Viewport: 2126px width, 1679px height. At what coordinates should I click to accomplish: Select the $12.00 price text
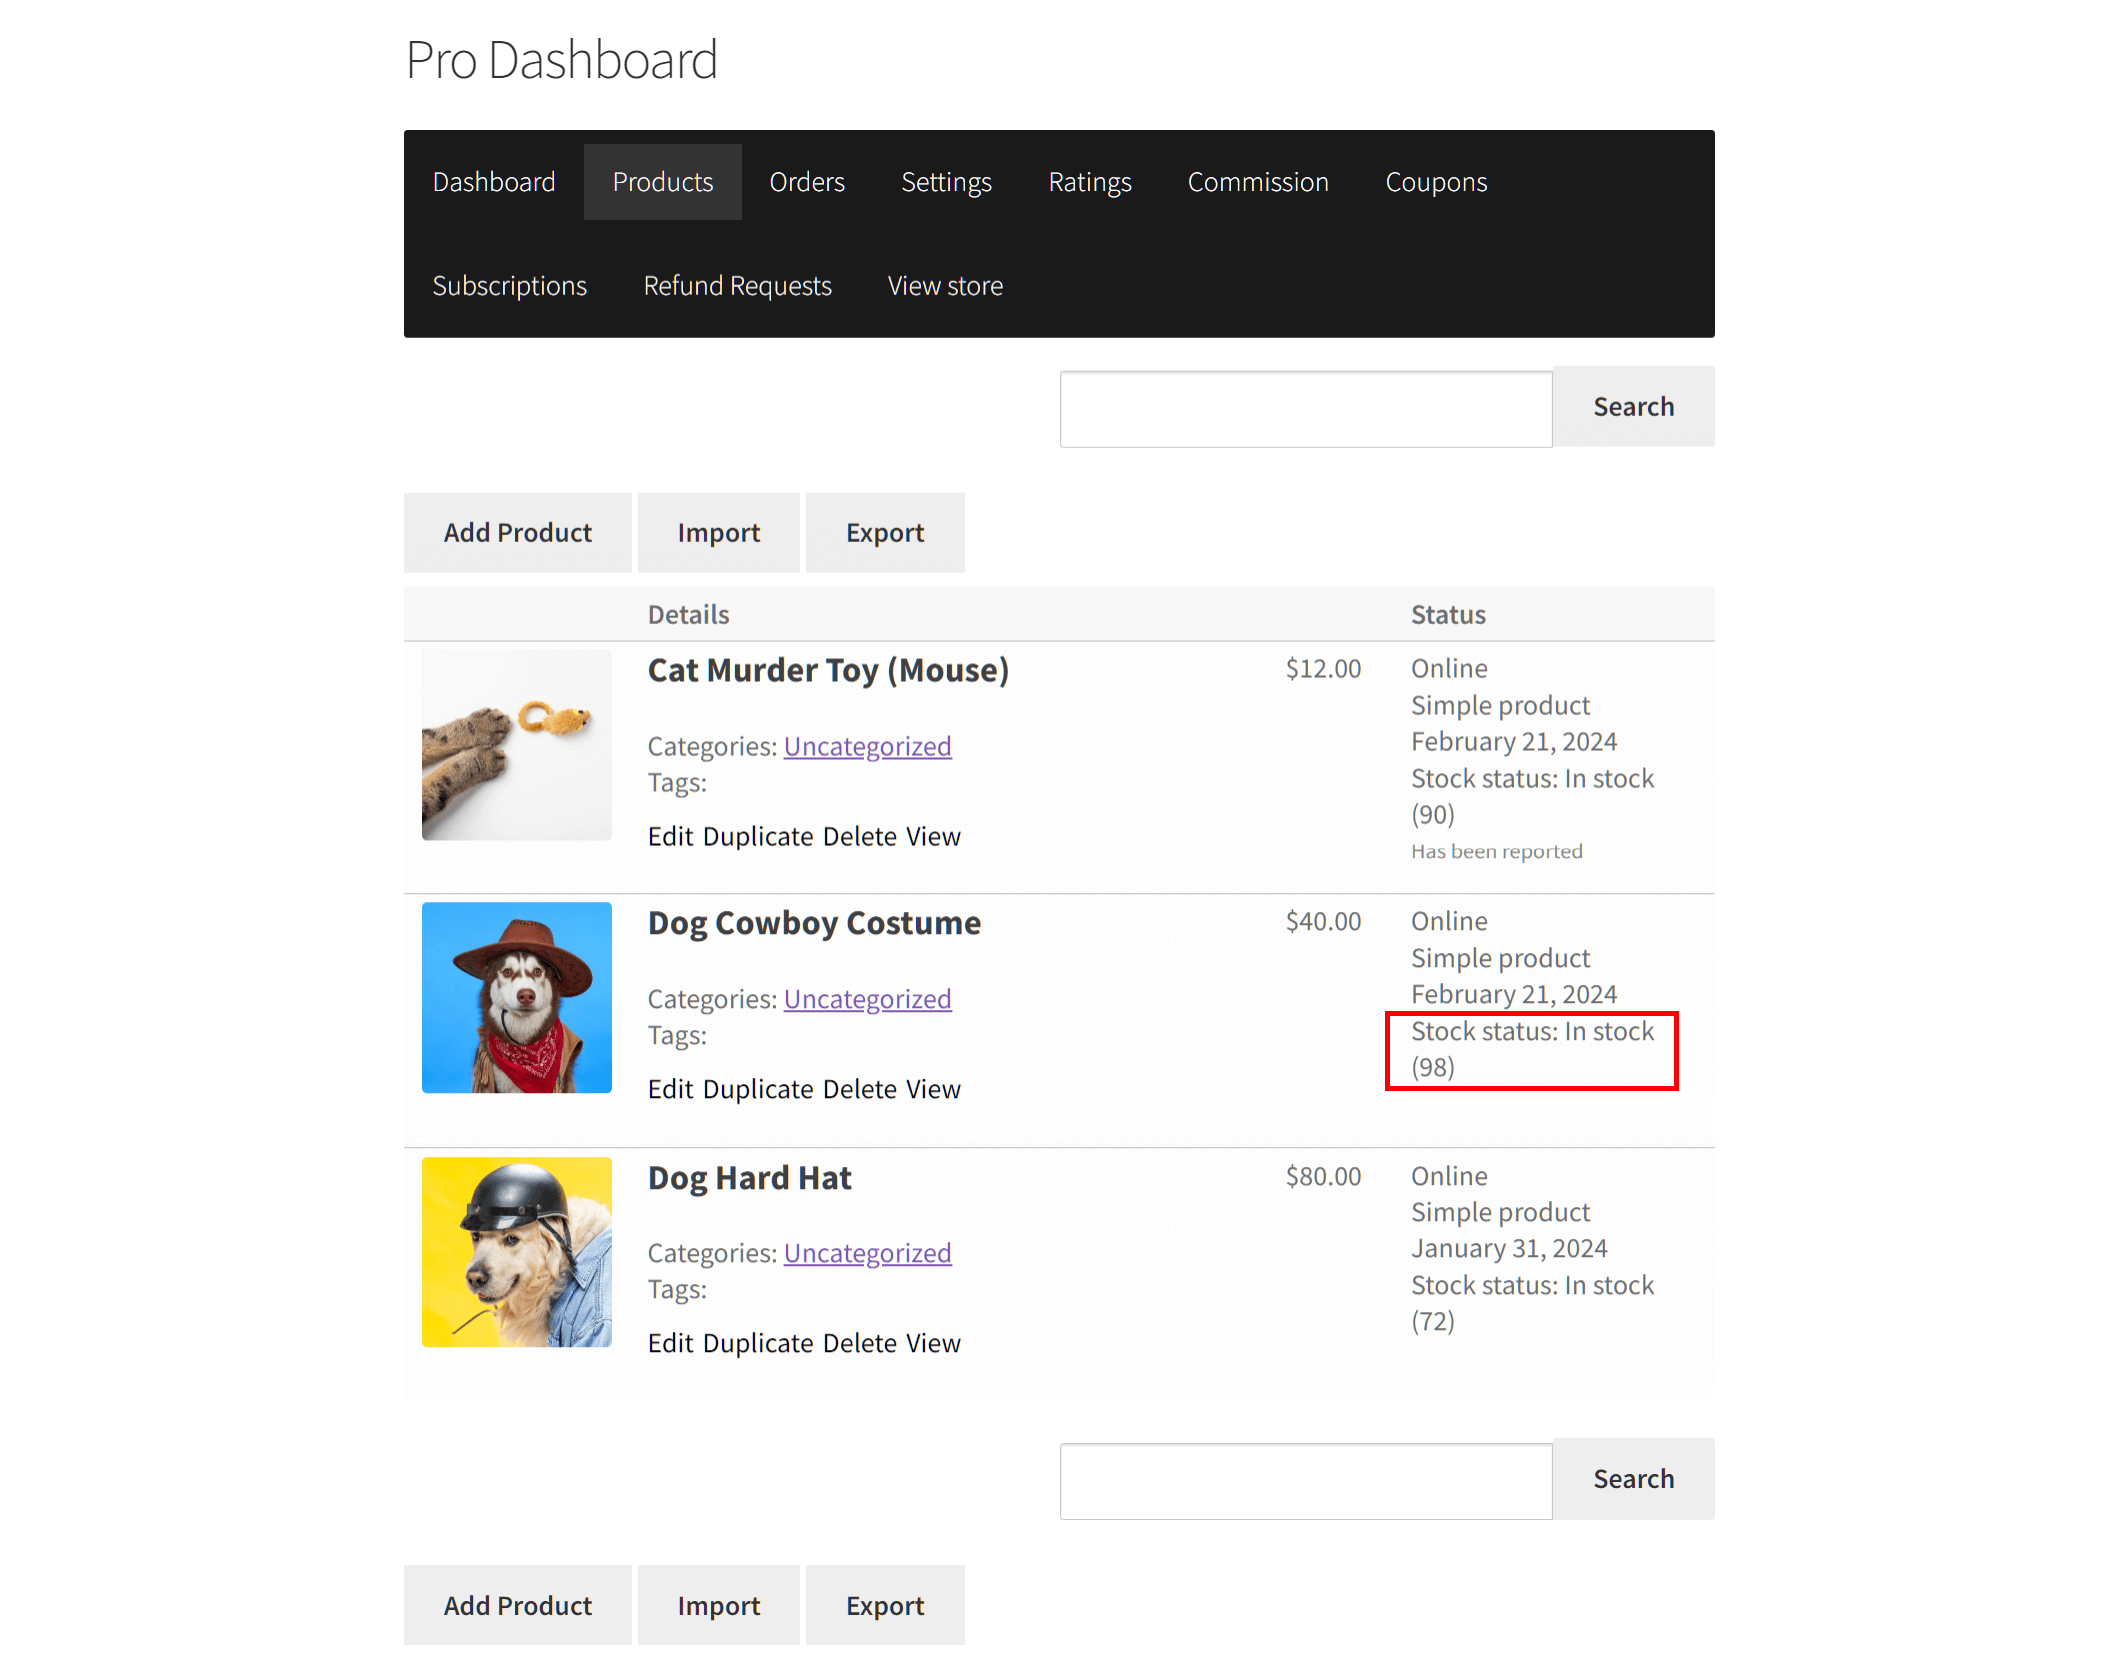coord(1323,668)
